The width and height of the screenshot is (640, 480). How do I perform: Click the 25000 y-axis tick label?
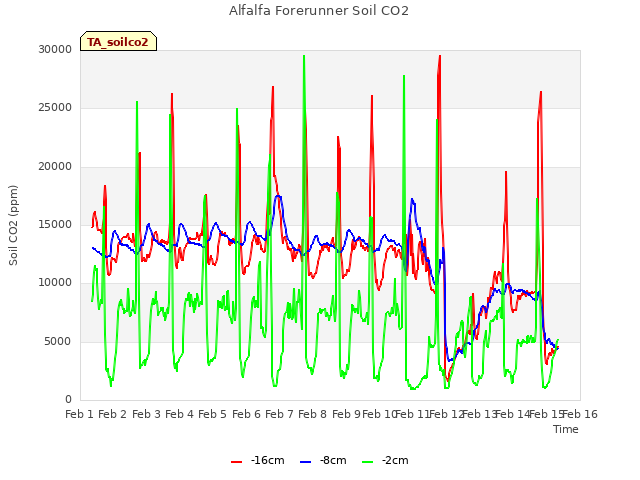[x=55, y=108]
